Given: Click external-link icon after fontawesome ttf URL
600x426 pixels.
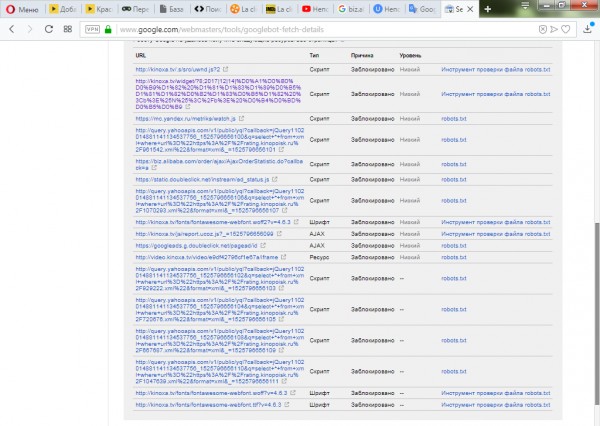Looking at the screenshot, I should point(287,405).
